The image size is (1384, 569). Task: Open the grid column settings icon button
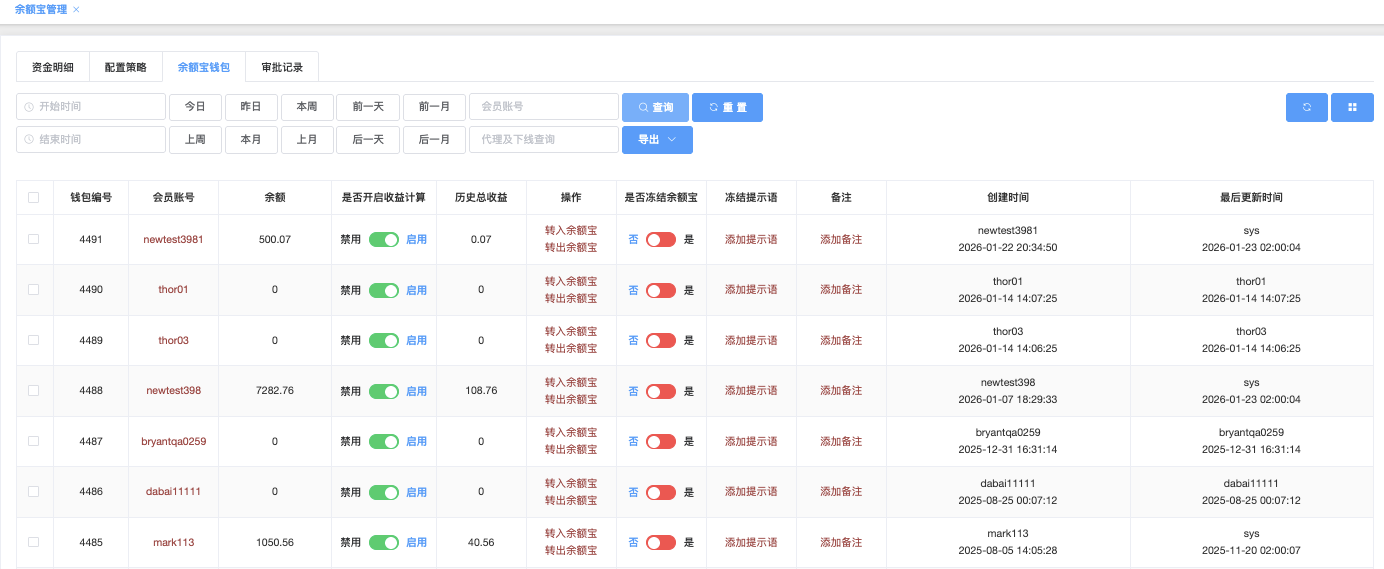tap(1352, 107)
